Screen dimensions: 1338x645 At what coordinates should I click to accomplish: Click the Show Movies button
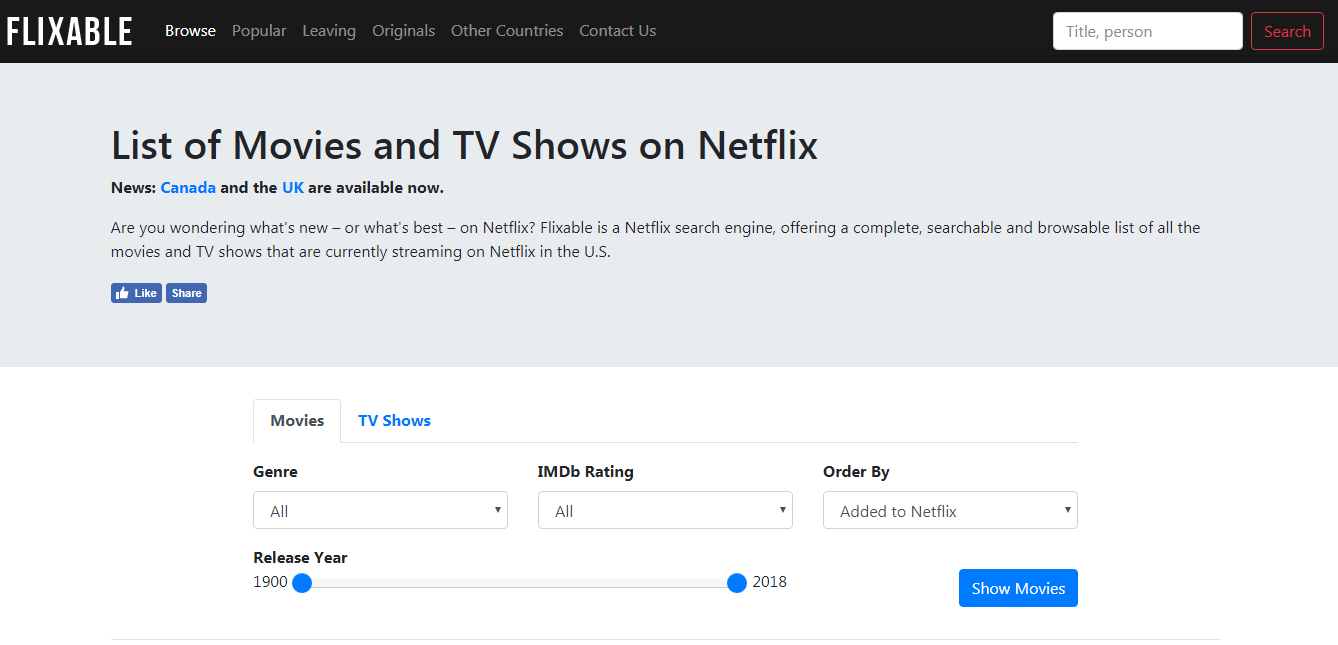(x=1018, y=588)
